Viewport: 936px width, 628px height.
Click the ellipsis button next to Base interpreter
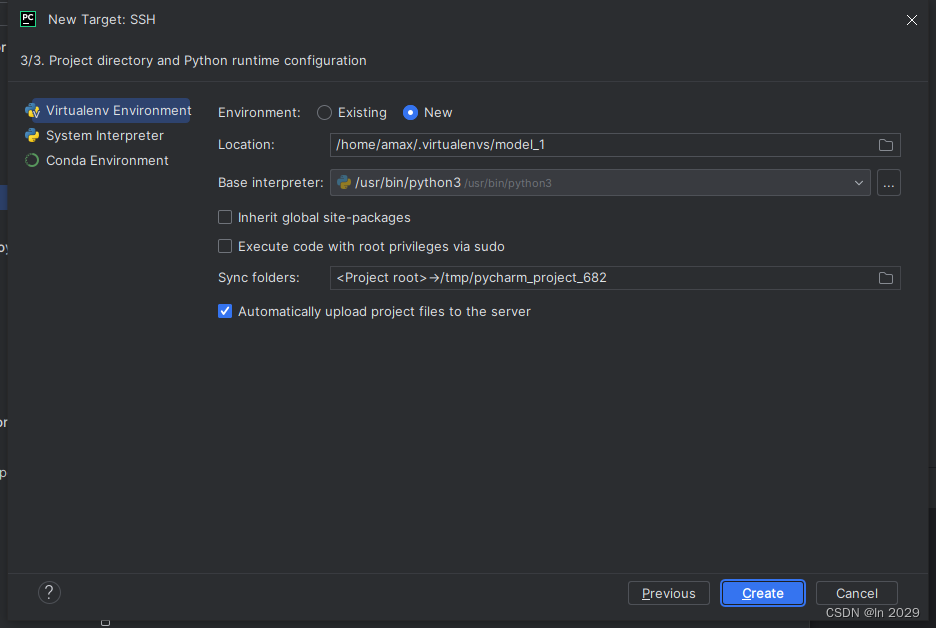[x=889, y=183]
